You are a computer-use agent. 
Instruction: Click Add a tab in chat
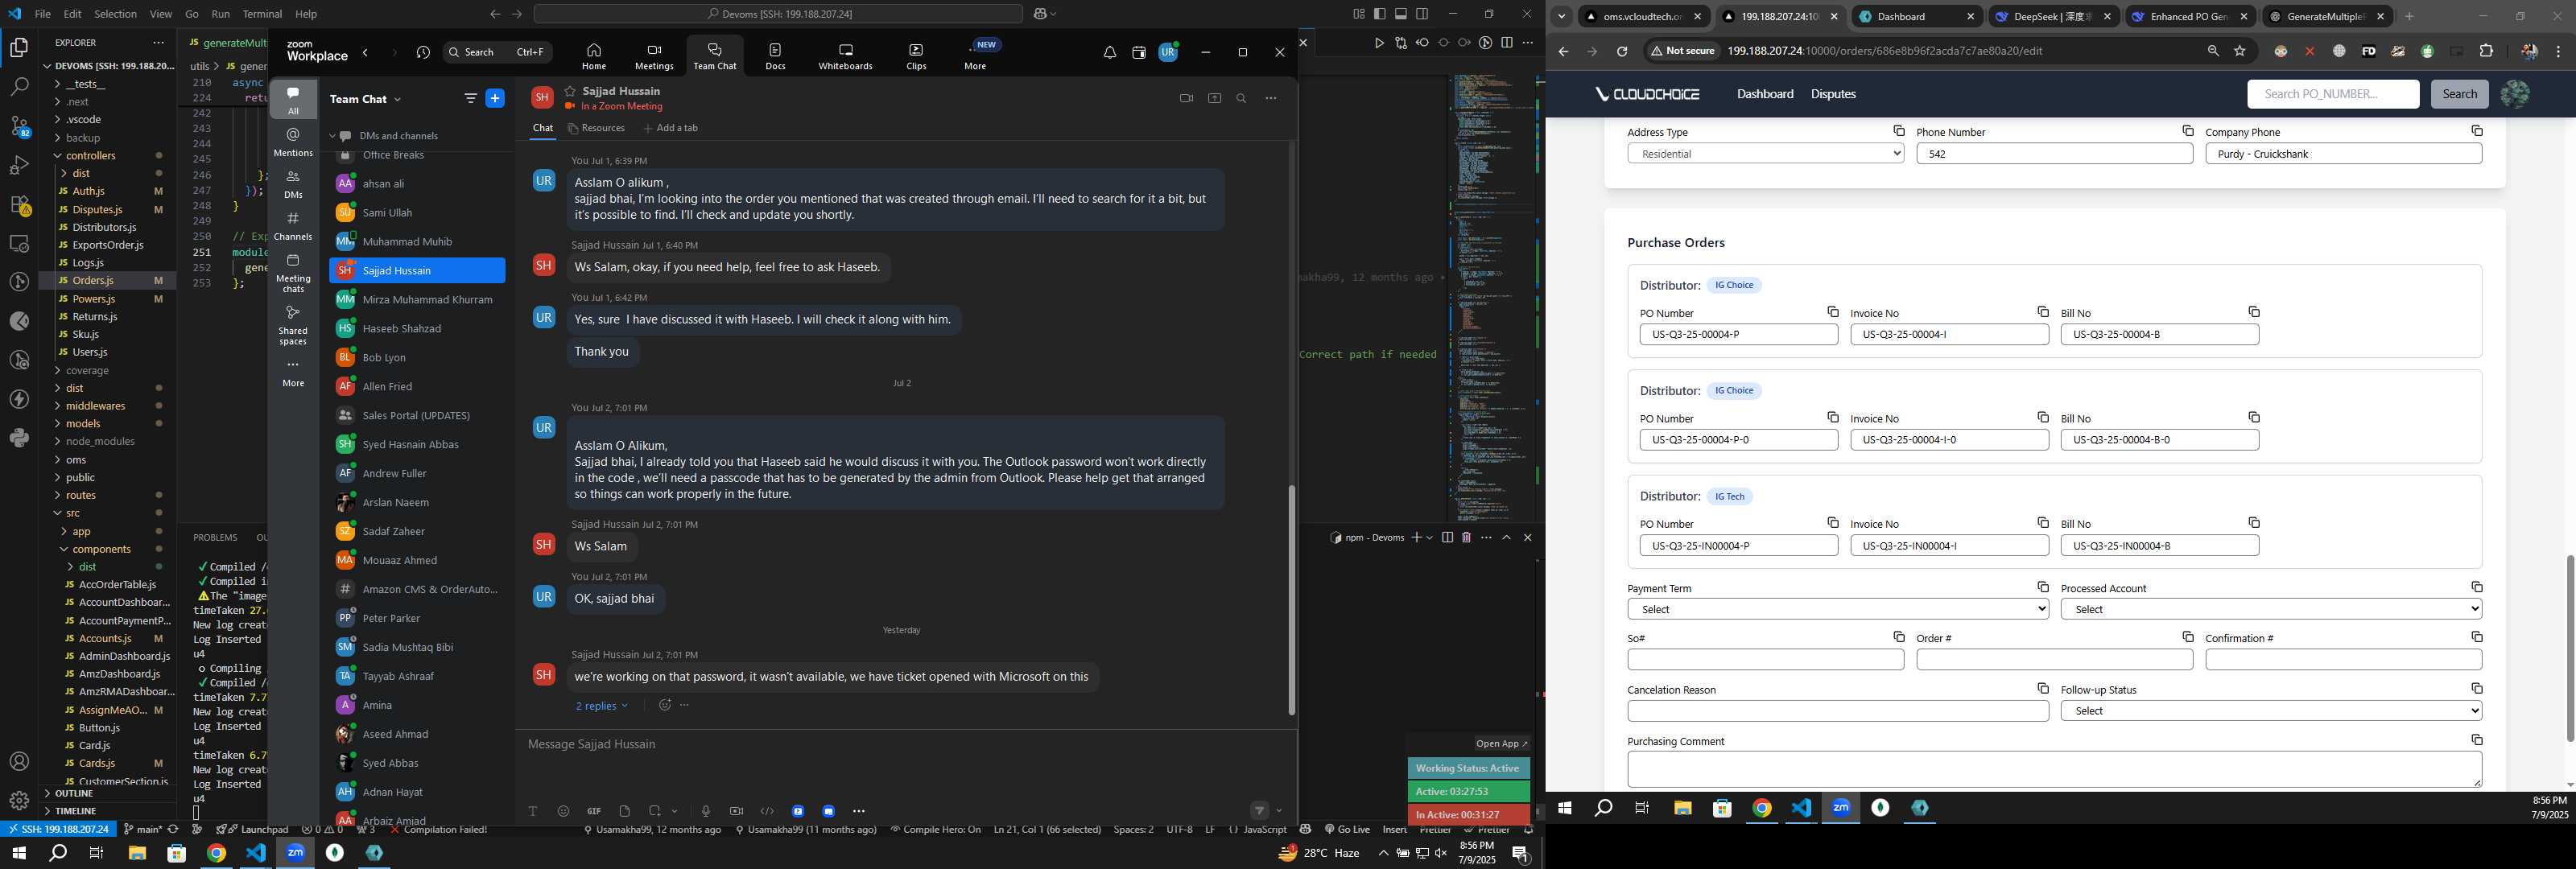pyautogui.click(x=671, y=128)
